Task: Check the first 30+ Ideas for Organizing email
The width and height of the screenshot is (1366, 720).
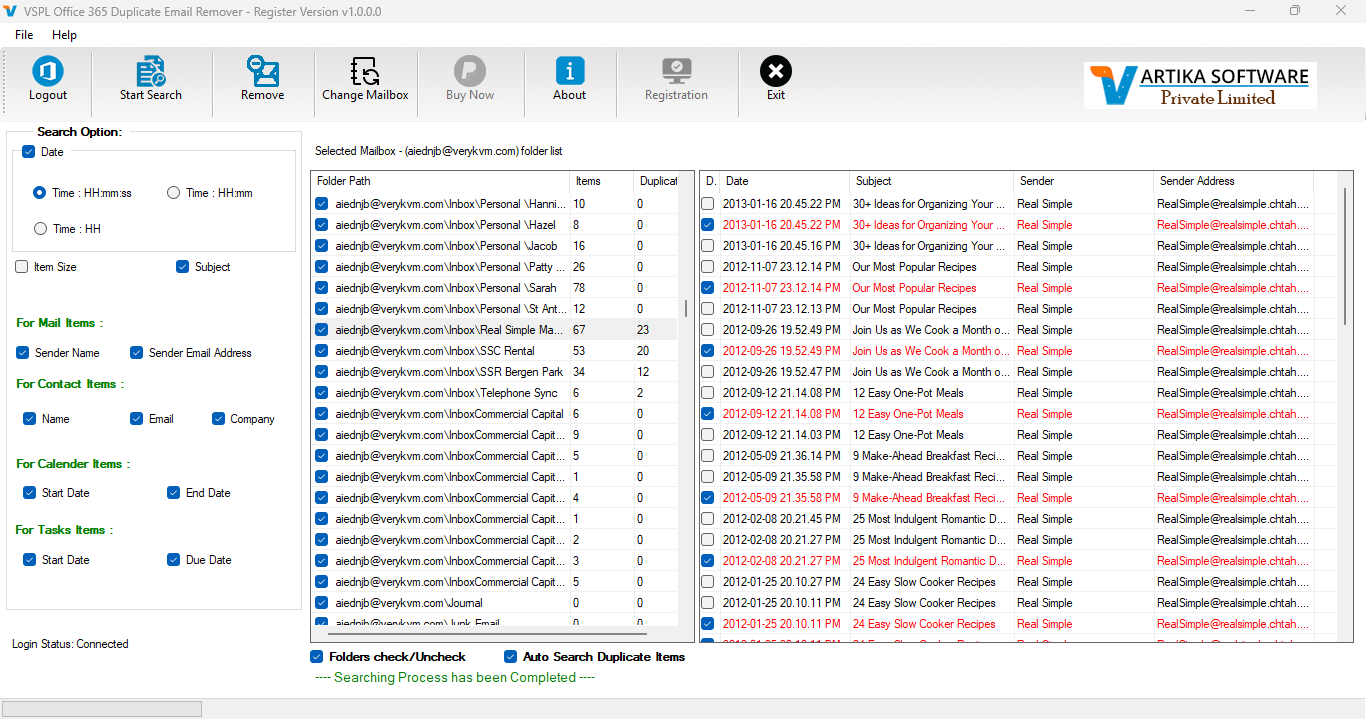Action: (708, 204)
